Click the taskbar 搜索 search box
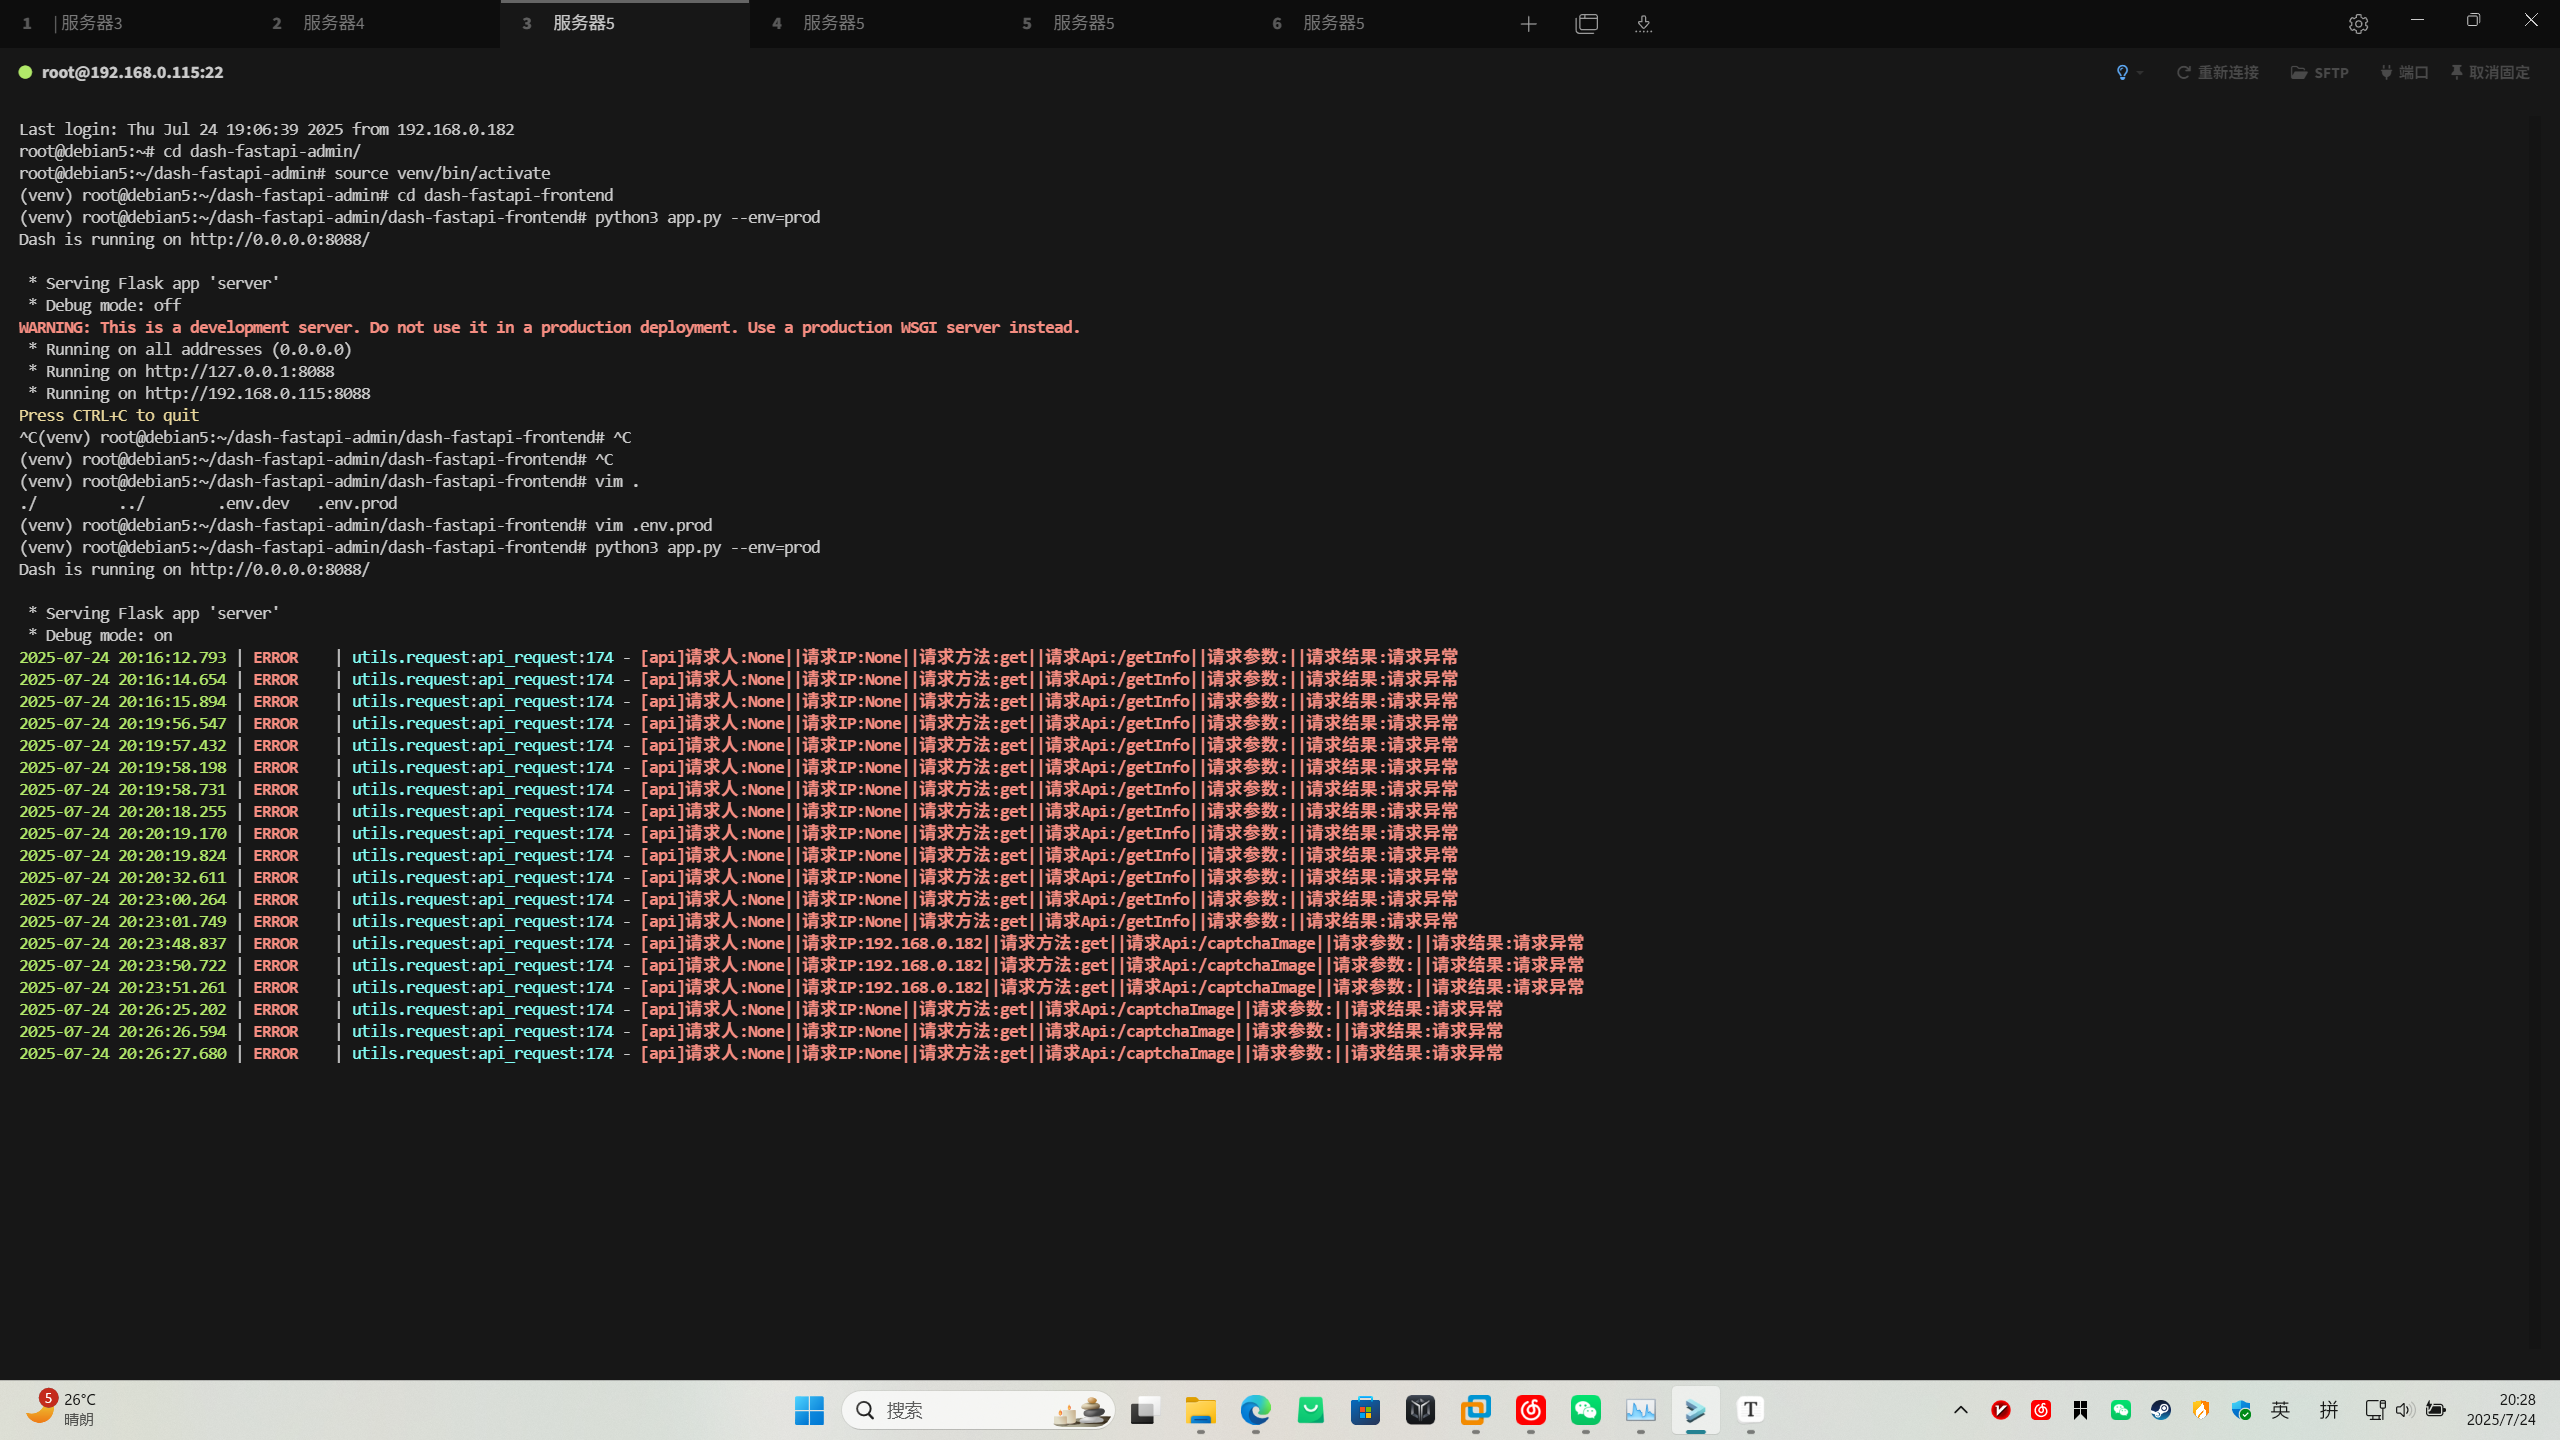This screenshot has height=1440, width=2560. click(x=978, y=1410)
